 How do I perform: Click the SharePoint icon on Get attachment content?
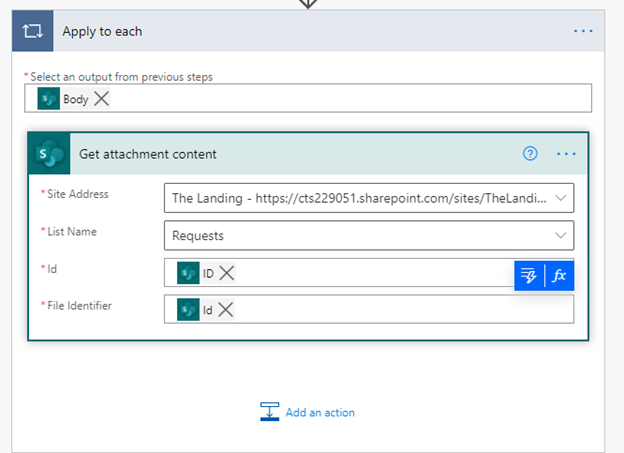(x=49, y=154)
